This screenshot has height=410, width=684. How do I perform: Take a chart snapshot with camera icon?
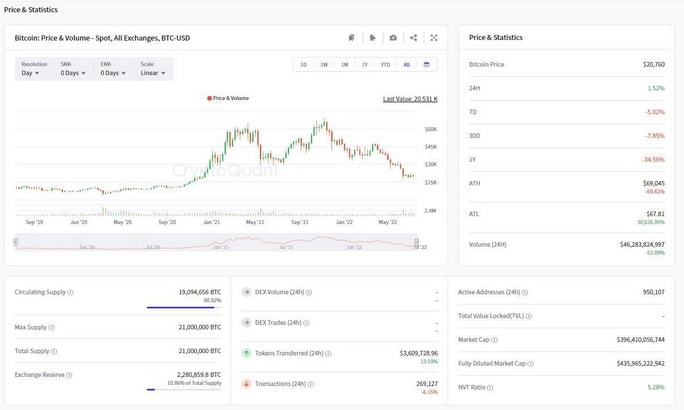pyautogui.click(x=393, y=38)
